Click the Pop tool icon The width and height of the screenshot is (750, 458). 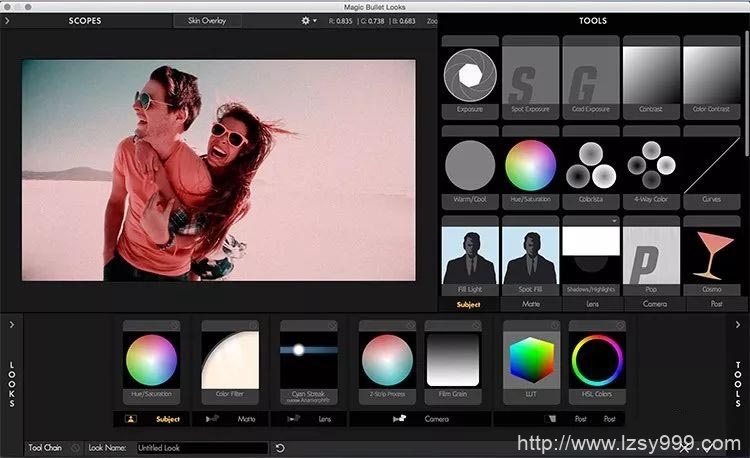coord(651,256)
